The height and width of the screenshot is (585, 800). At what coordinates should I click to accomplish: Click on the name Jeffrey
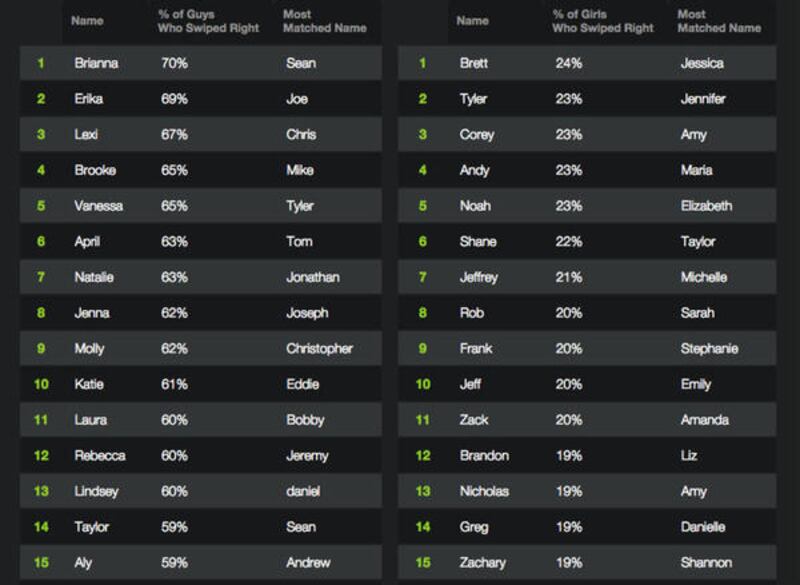481,277
